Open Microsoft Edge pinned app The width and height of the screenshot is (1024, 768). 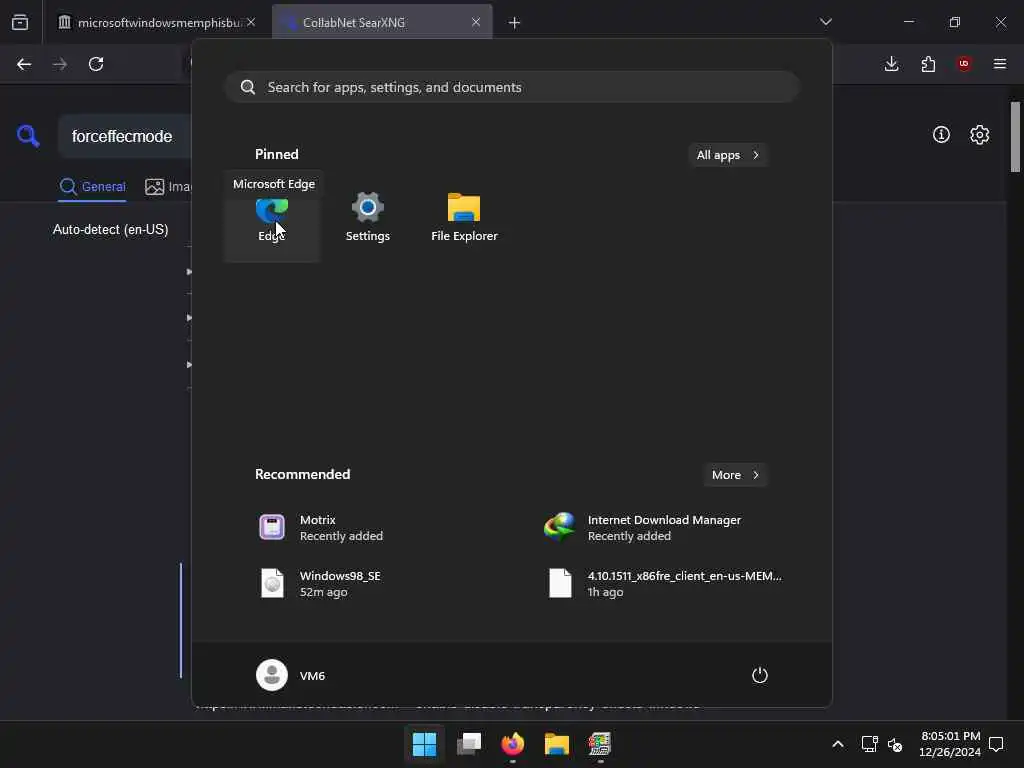[272, 218]
